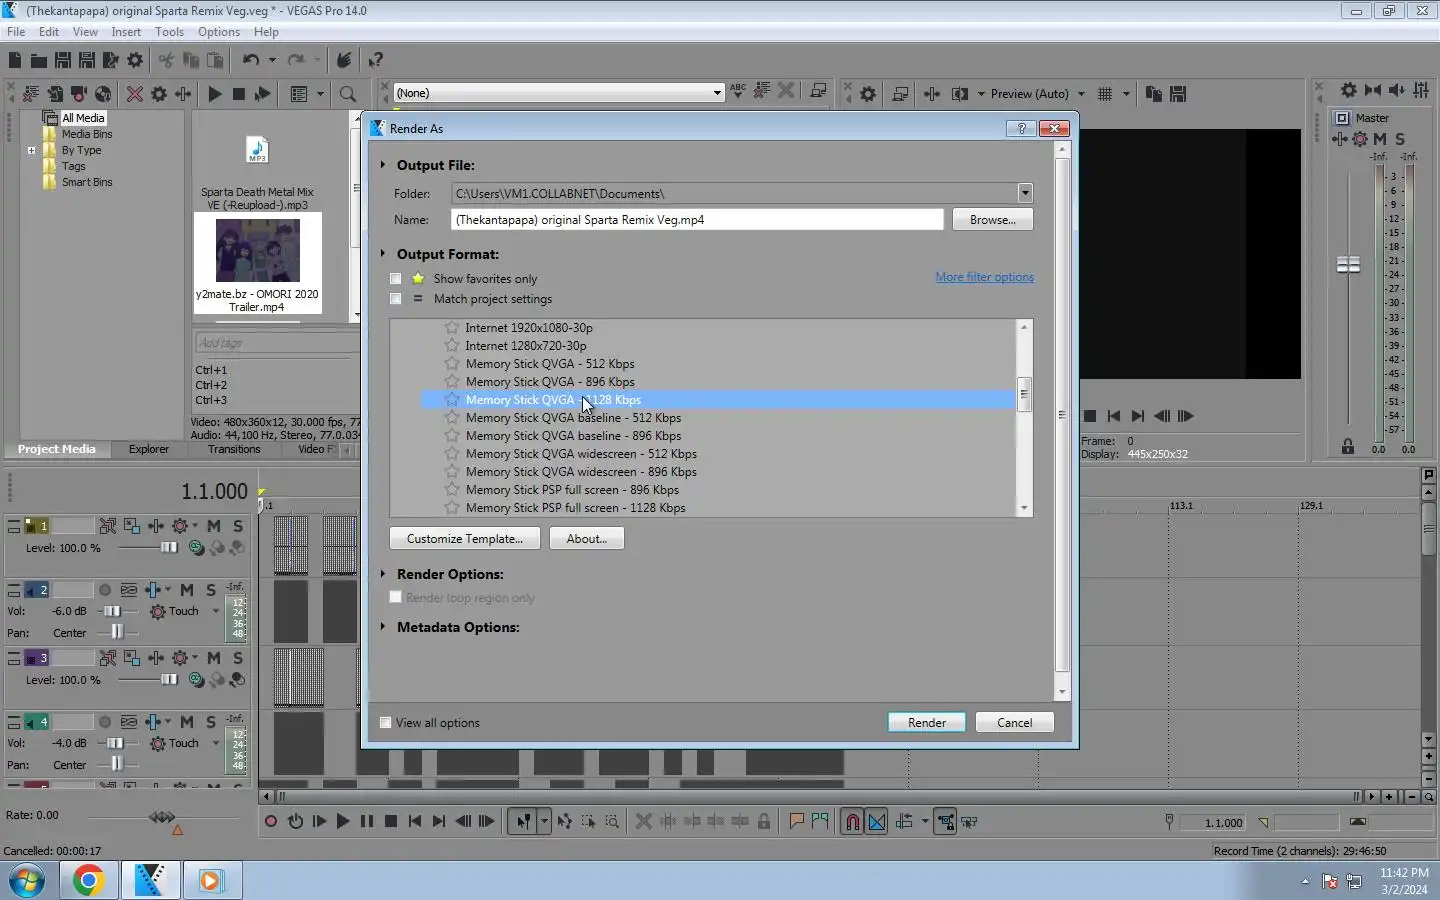
Task: Switch to the Transitions tab
Action: (234, 449)
